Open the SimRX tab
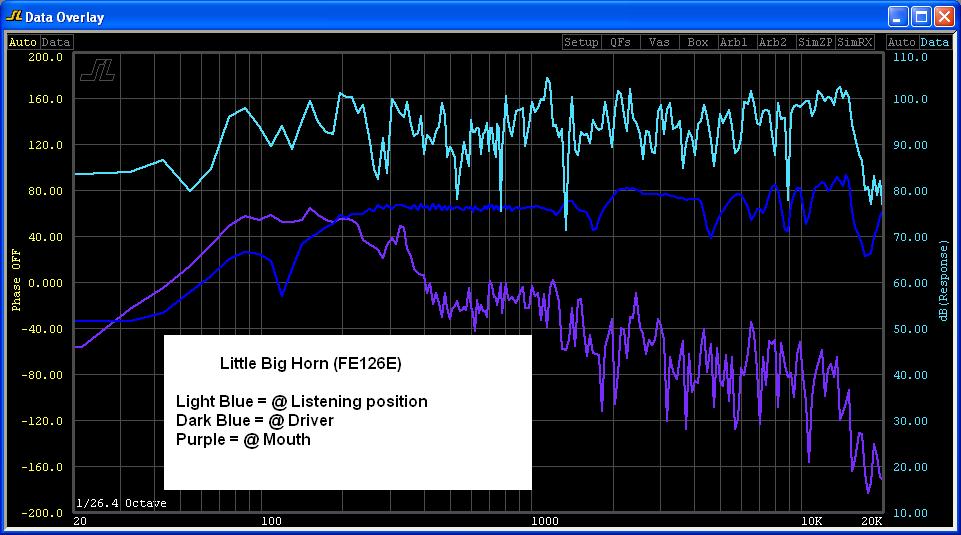The image size is (961, 535). [x=854, y=42]
